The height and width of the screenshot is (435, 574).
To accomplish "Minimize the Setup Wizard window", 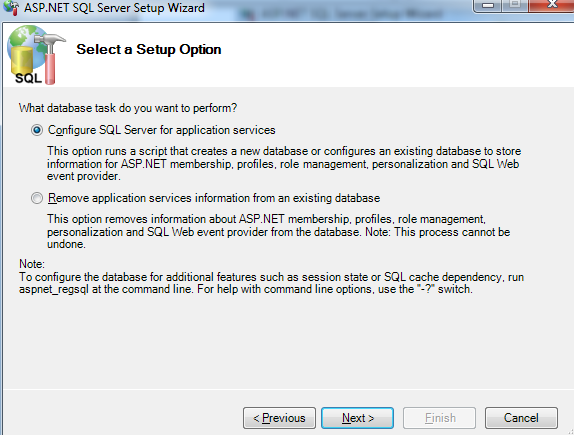I will tap(488, 5).
